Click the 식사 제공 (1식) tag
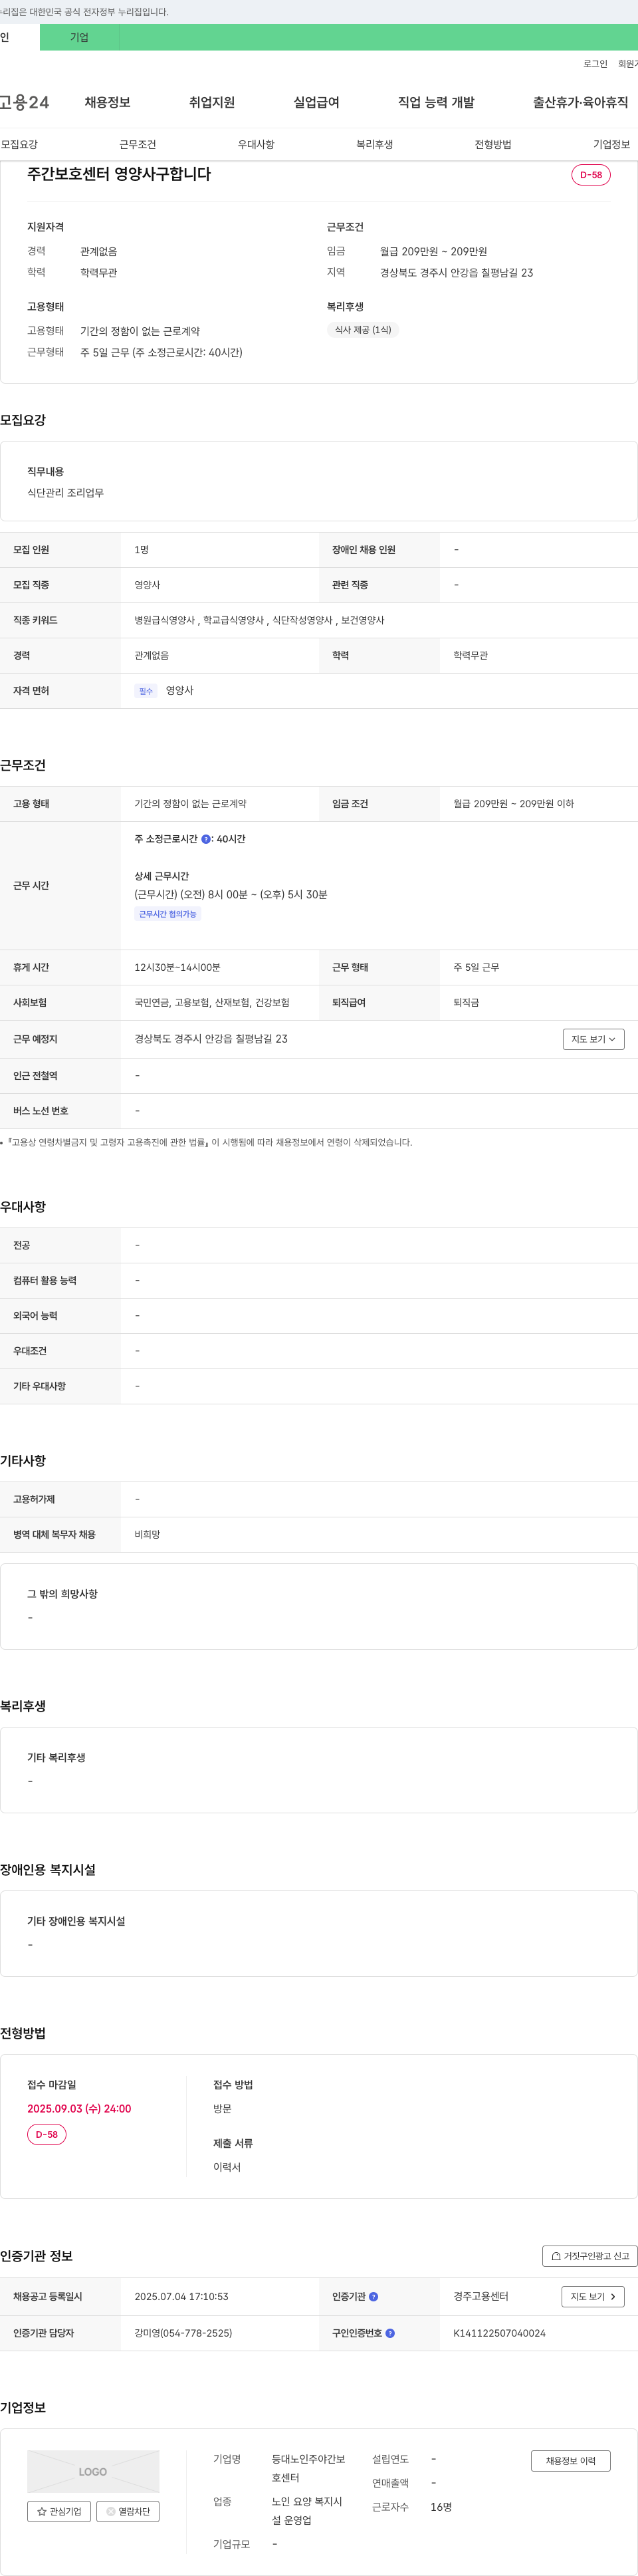Image resolution: width=638 pixels, height=2576 pixels. click(x=363, y=330)
